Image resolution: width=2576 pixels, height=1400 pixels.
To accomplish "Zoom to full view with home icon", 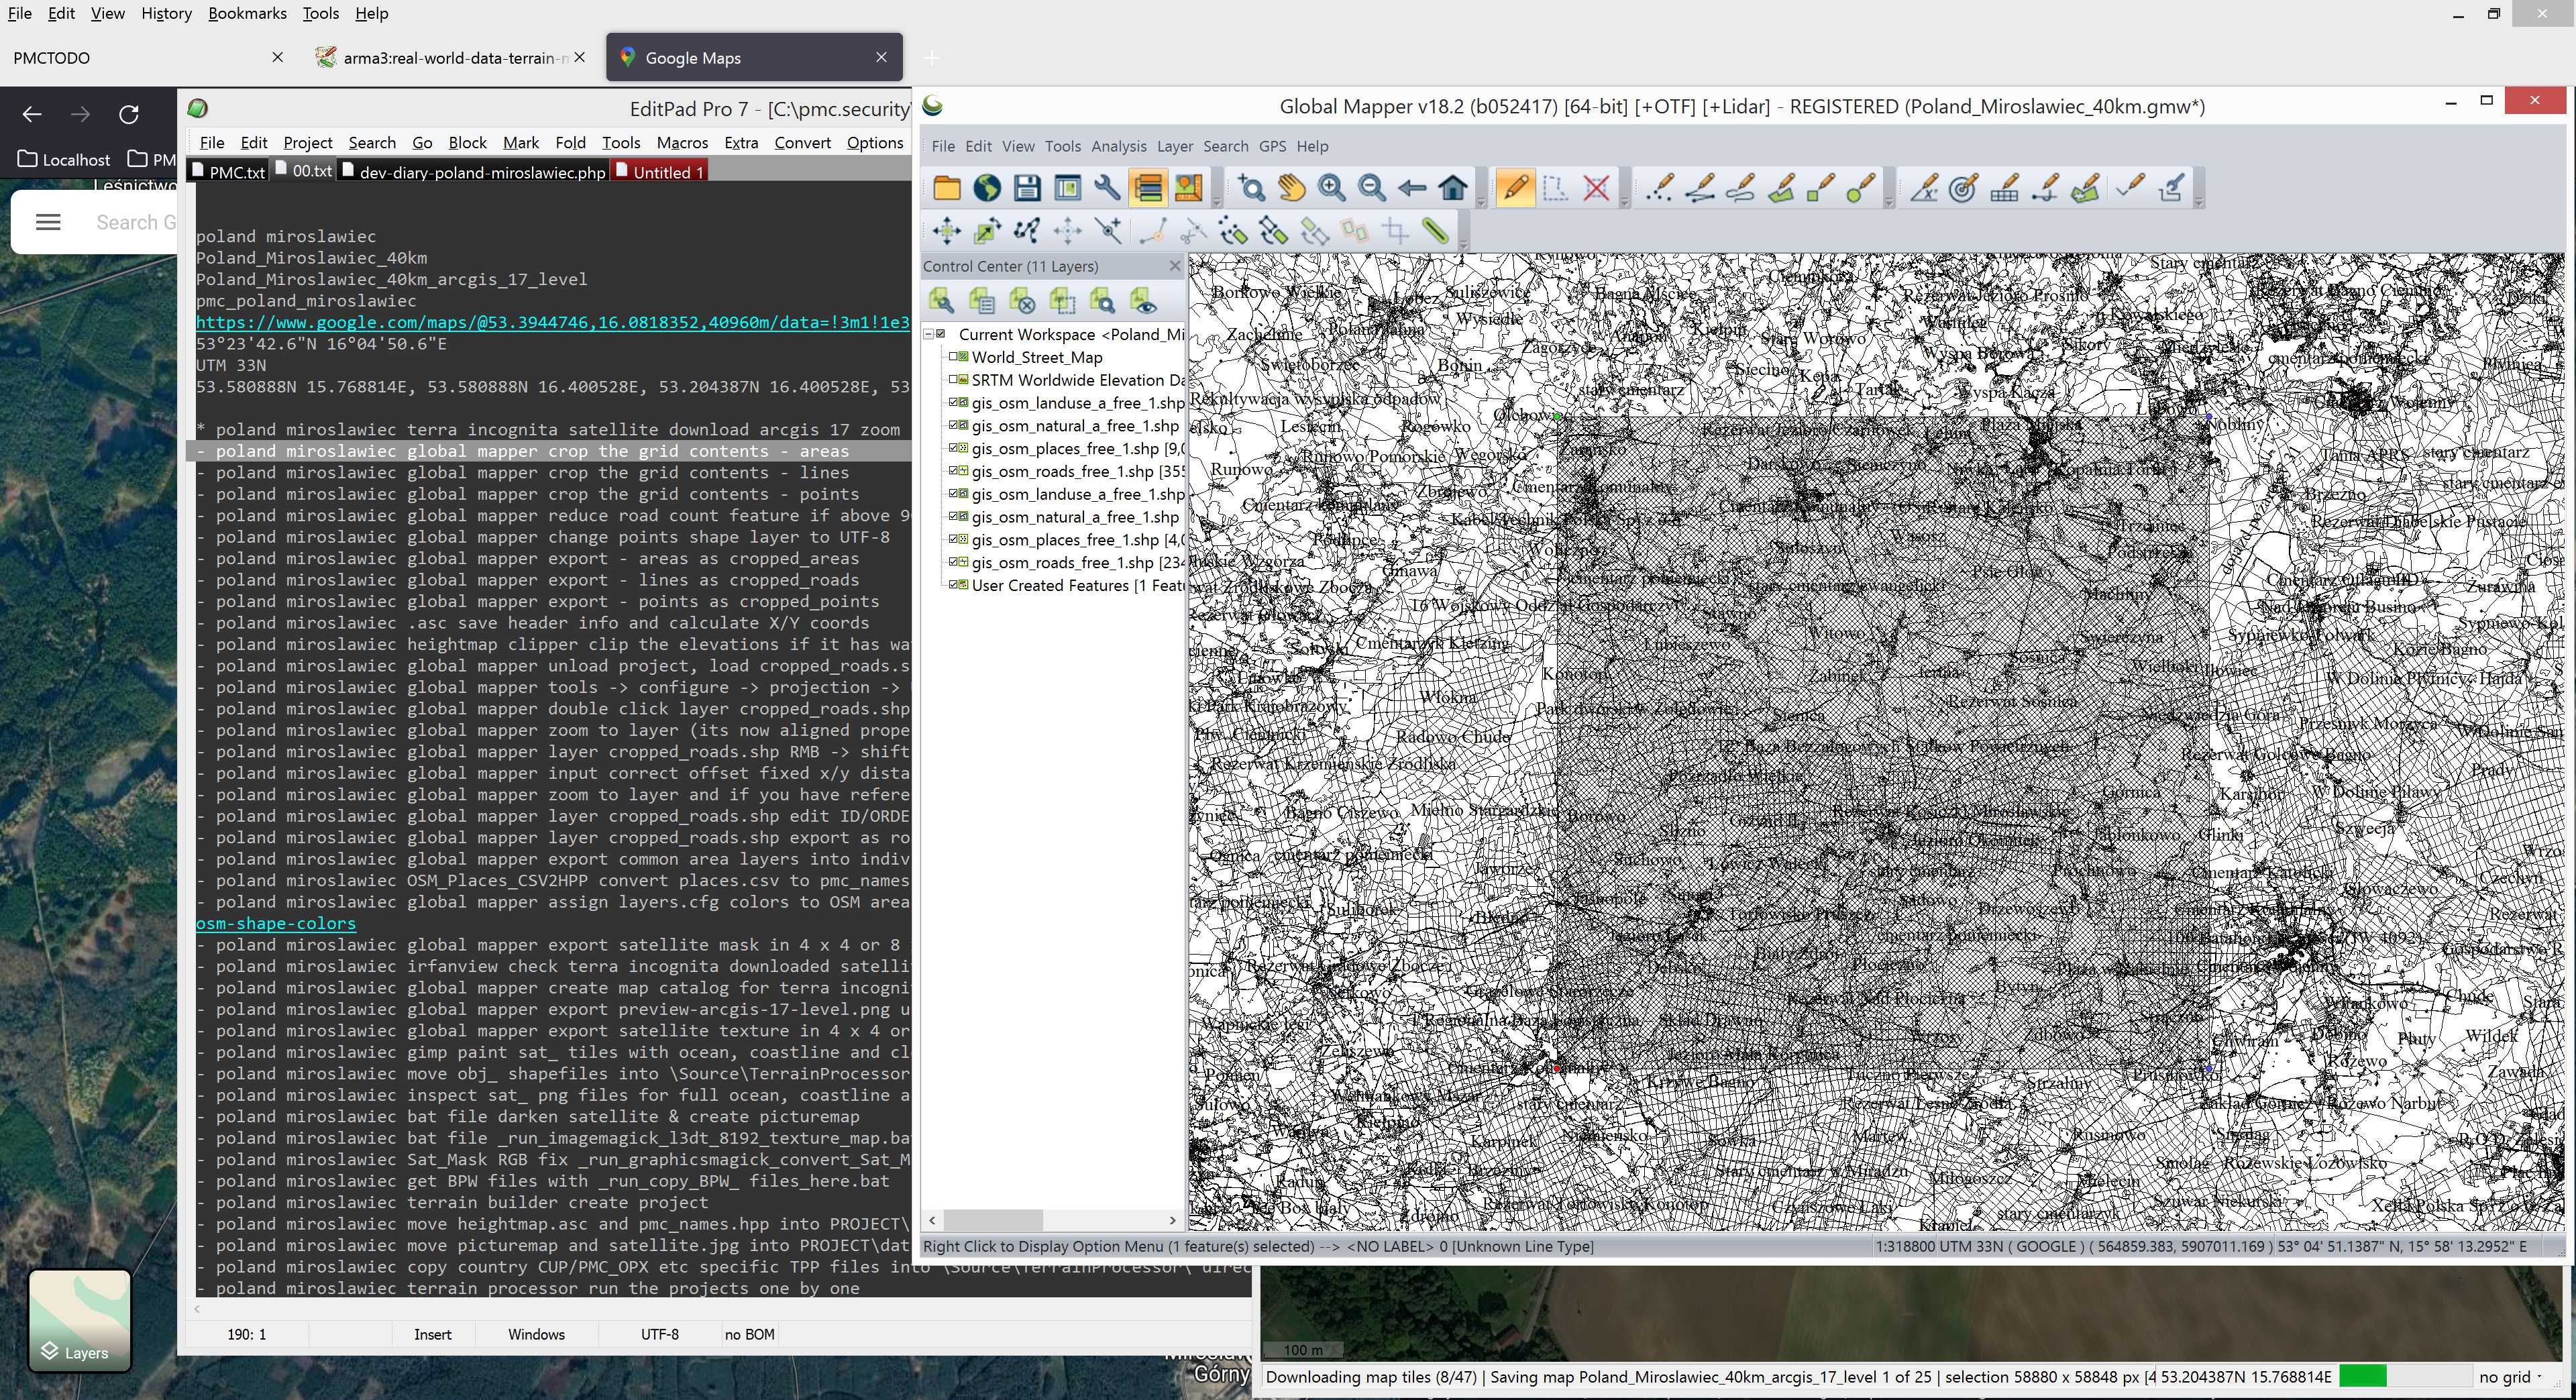I will coord(1453,188).
